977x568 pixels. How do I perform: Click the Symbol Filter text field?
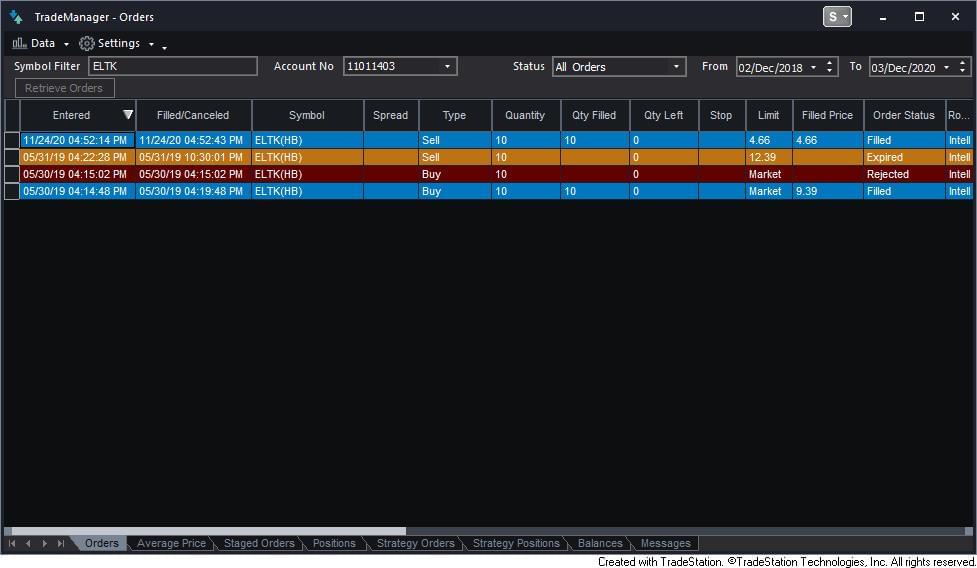172,67
